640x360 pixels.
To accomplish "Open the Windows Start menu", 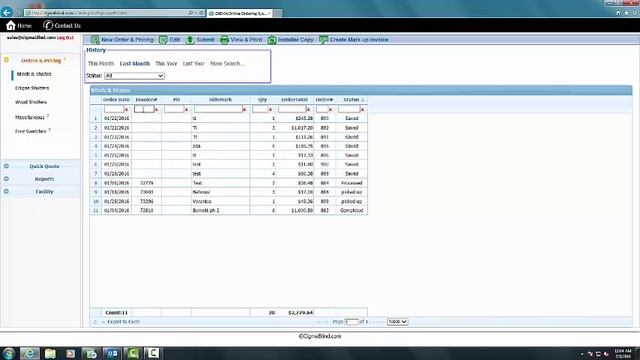I will 9,353.
